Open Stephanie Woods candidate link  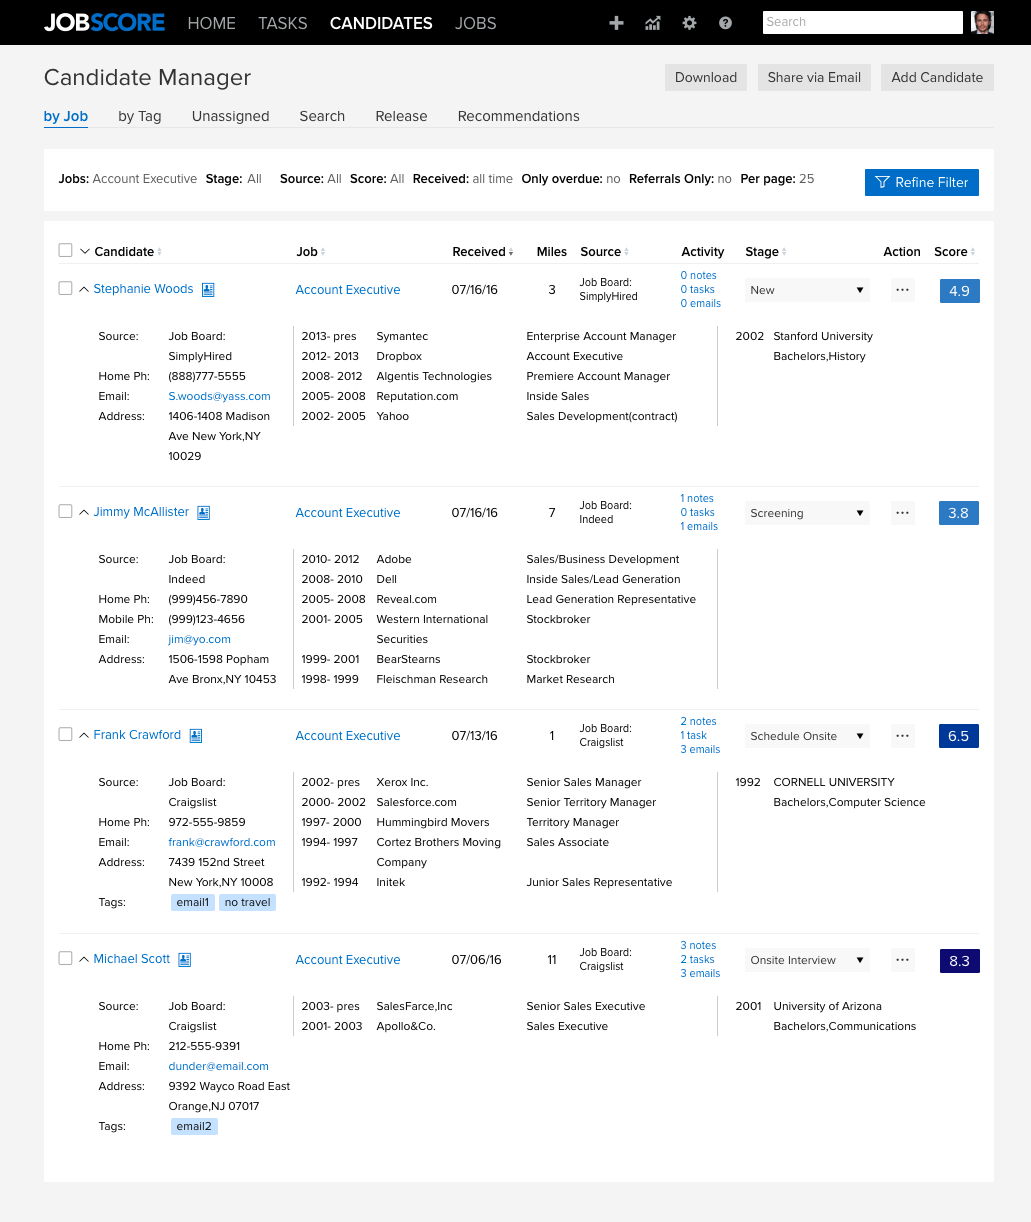tap(143, 289)
